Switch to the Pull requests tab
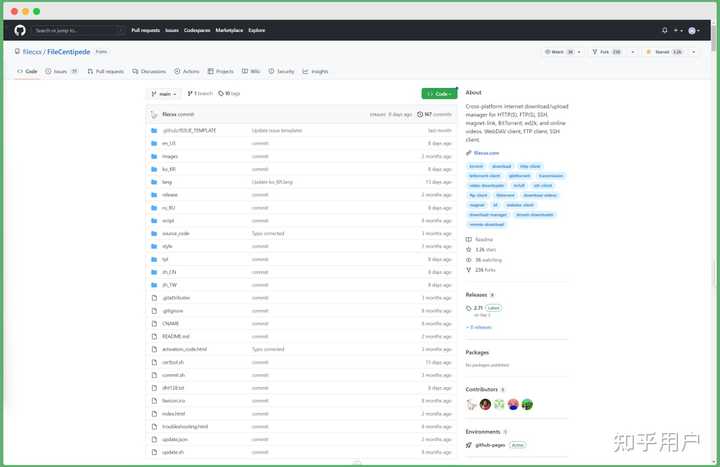The image size is (720, 467). click(106, 71)
